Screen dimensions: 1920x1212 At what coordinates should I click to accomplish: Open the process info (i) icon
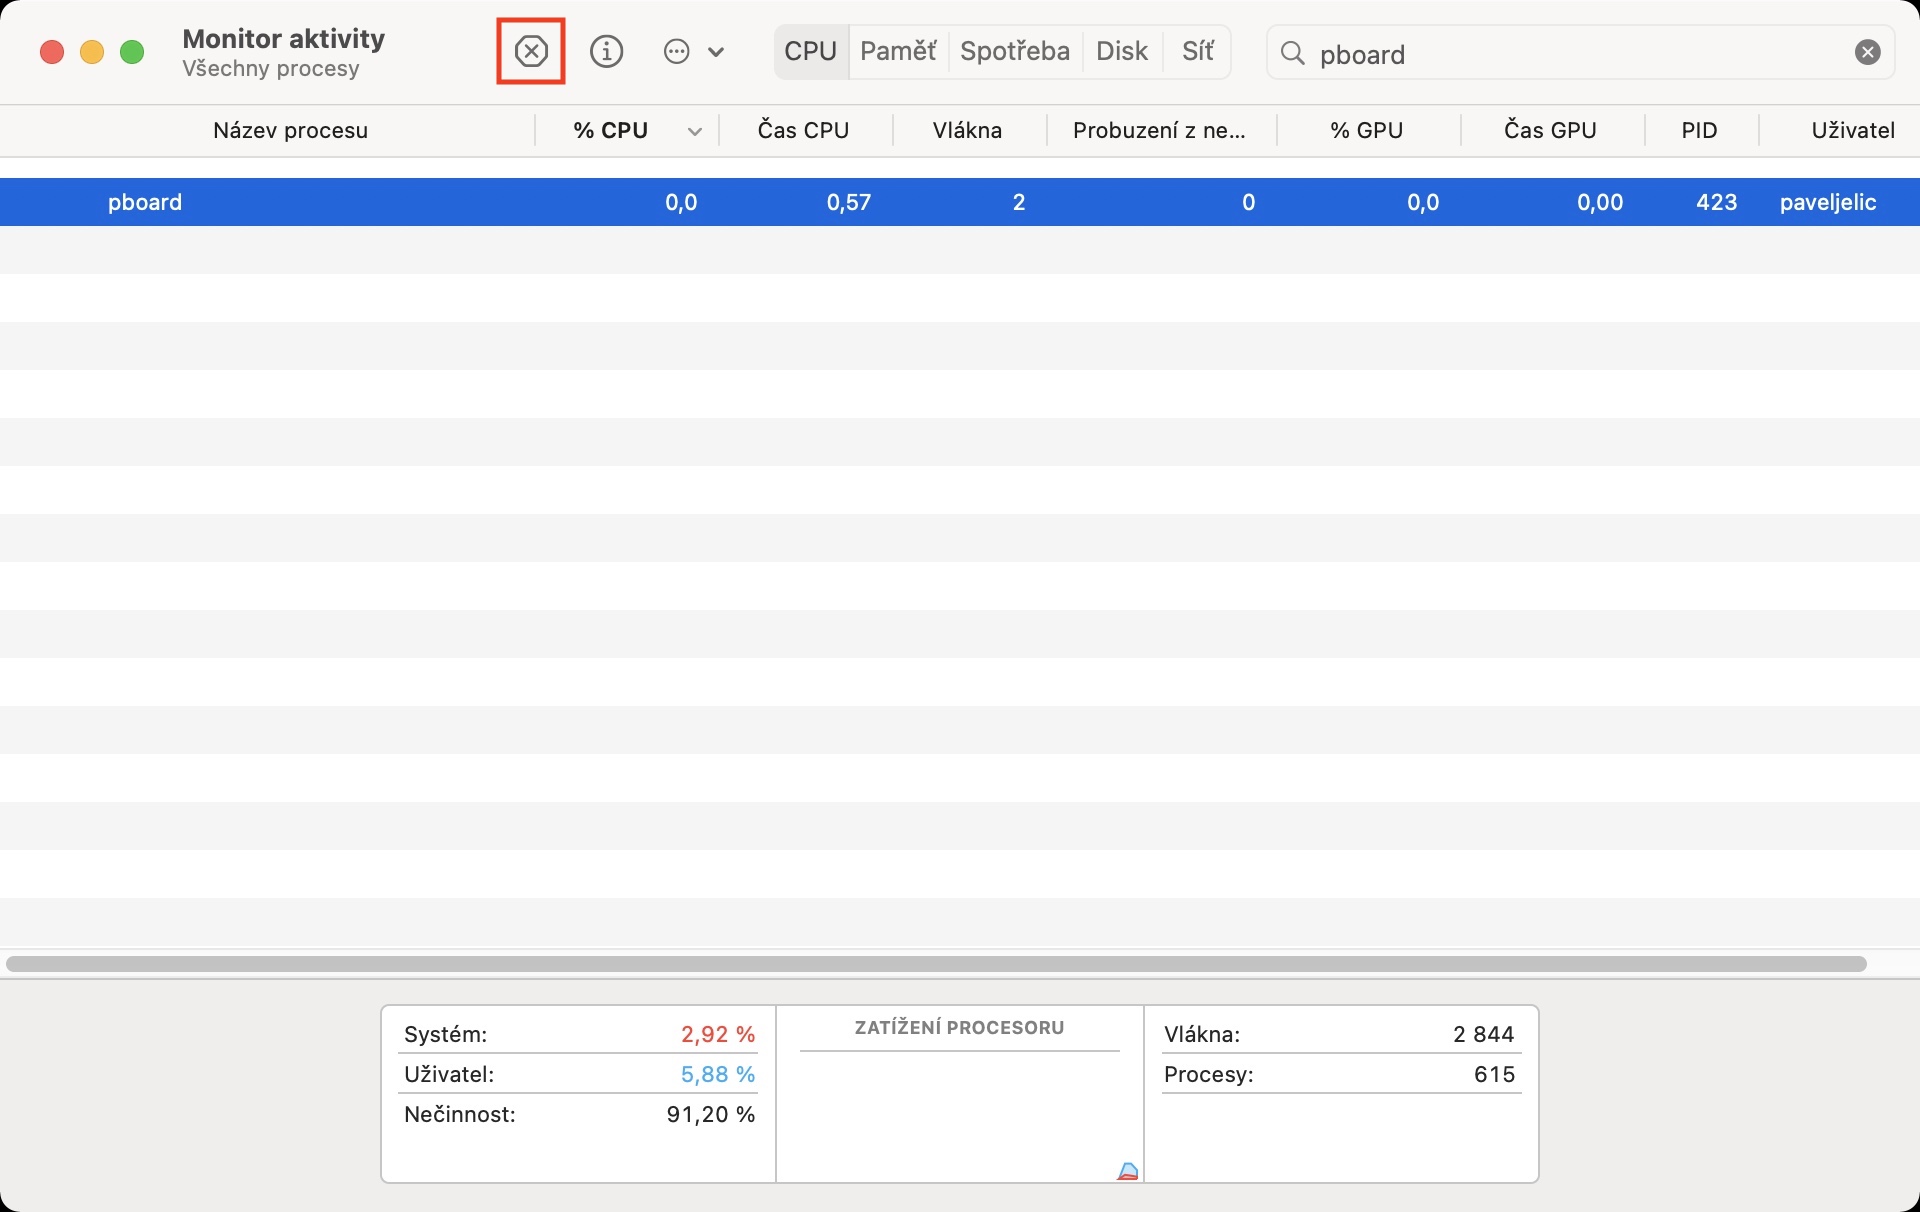pyautogui.click(x=606, y=51)
